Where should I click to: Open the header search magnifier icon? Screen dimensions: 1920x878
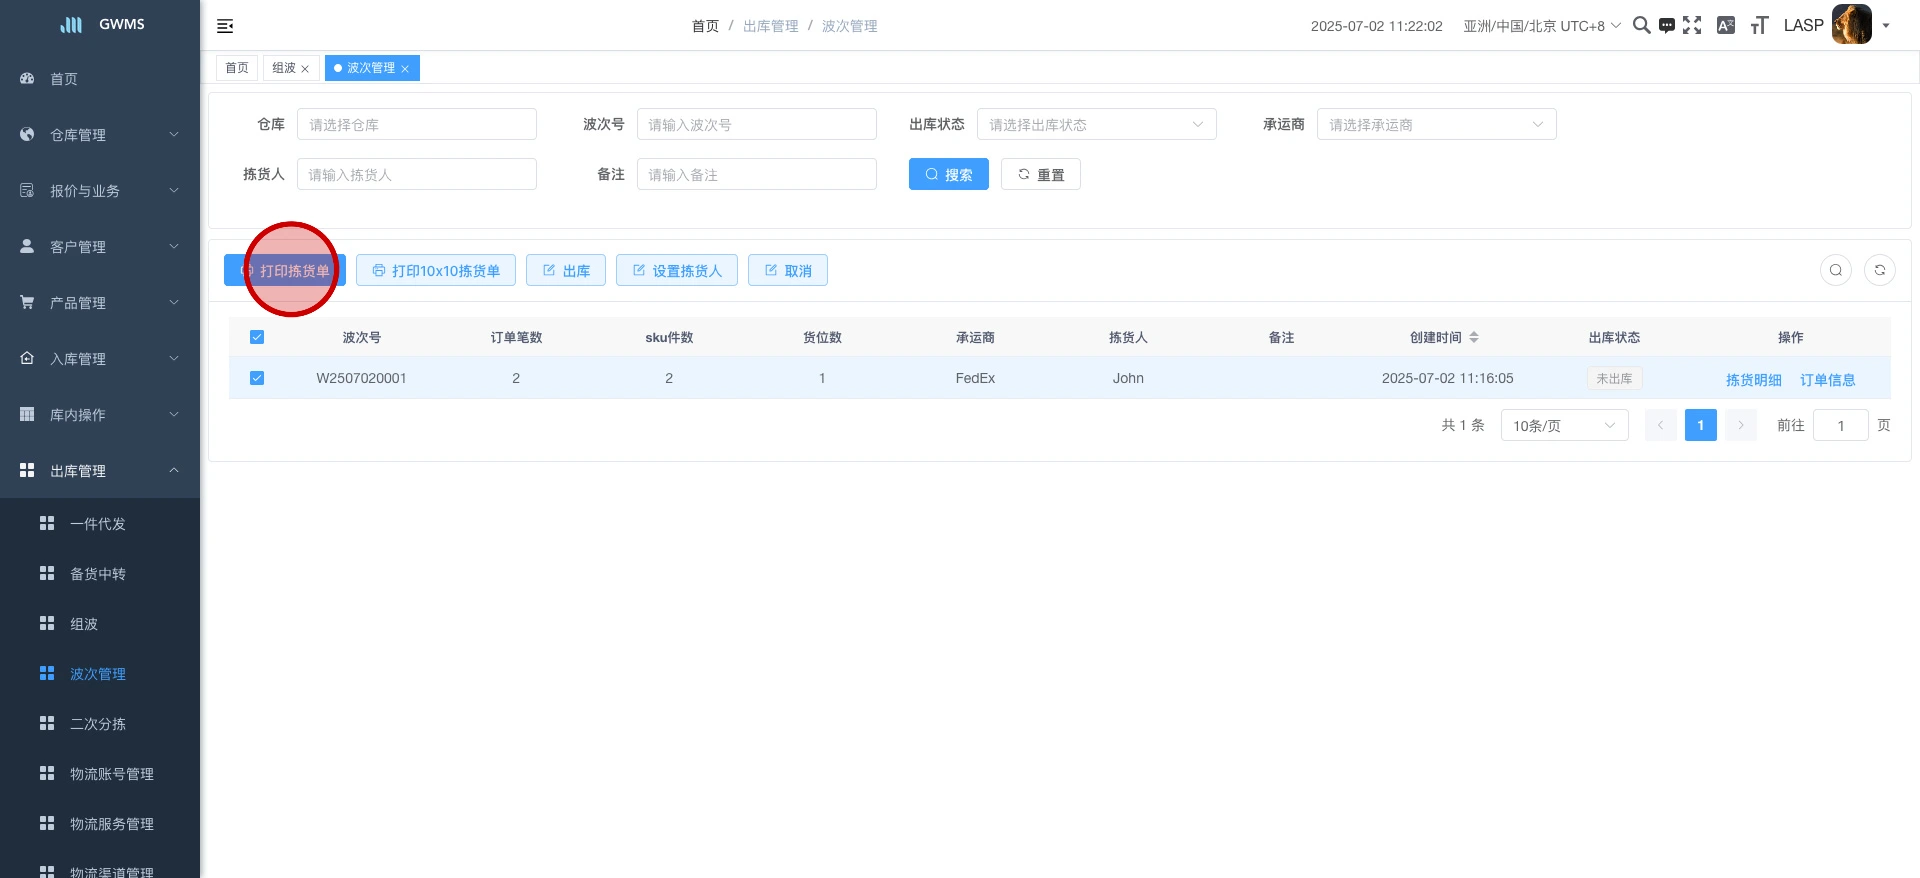(1641, 25)
